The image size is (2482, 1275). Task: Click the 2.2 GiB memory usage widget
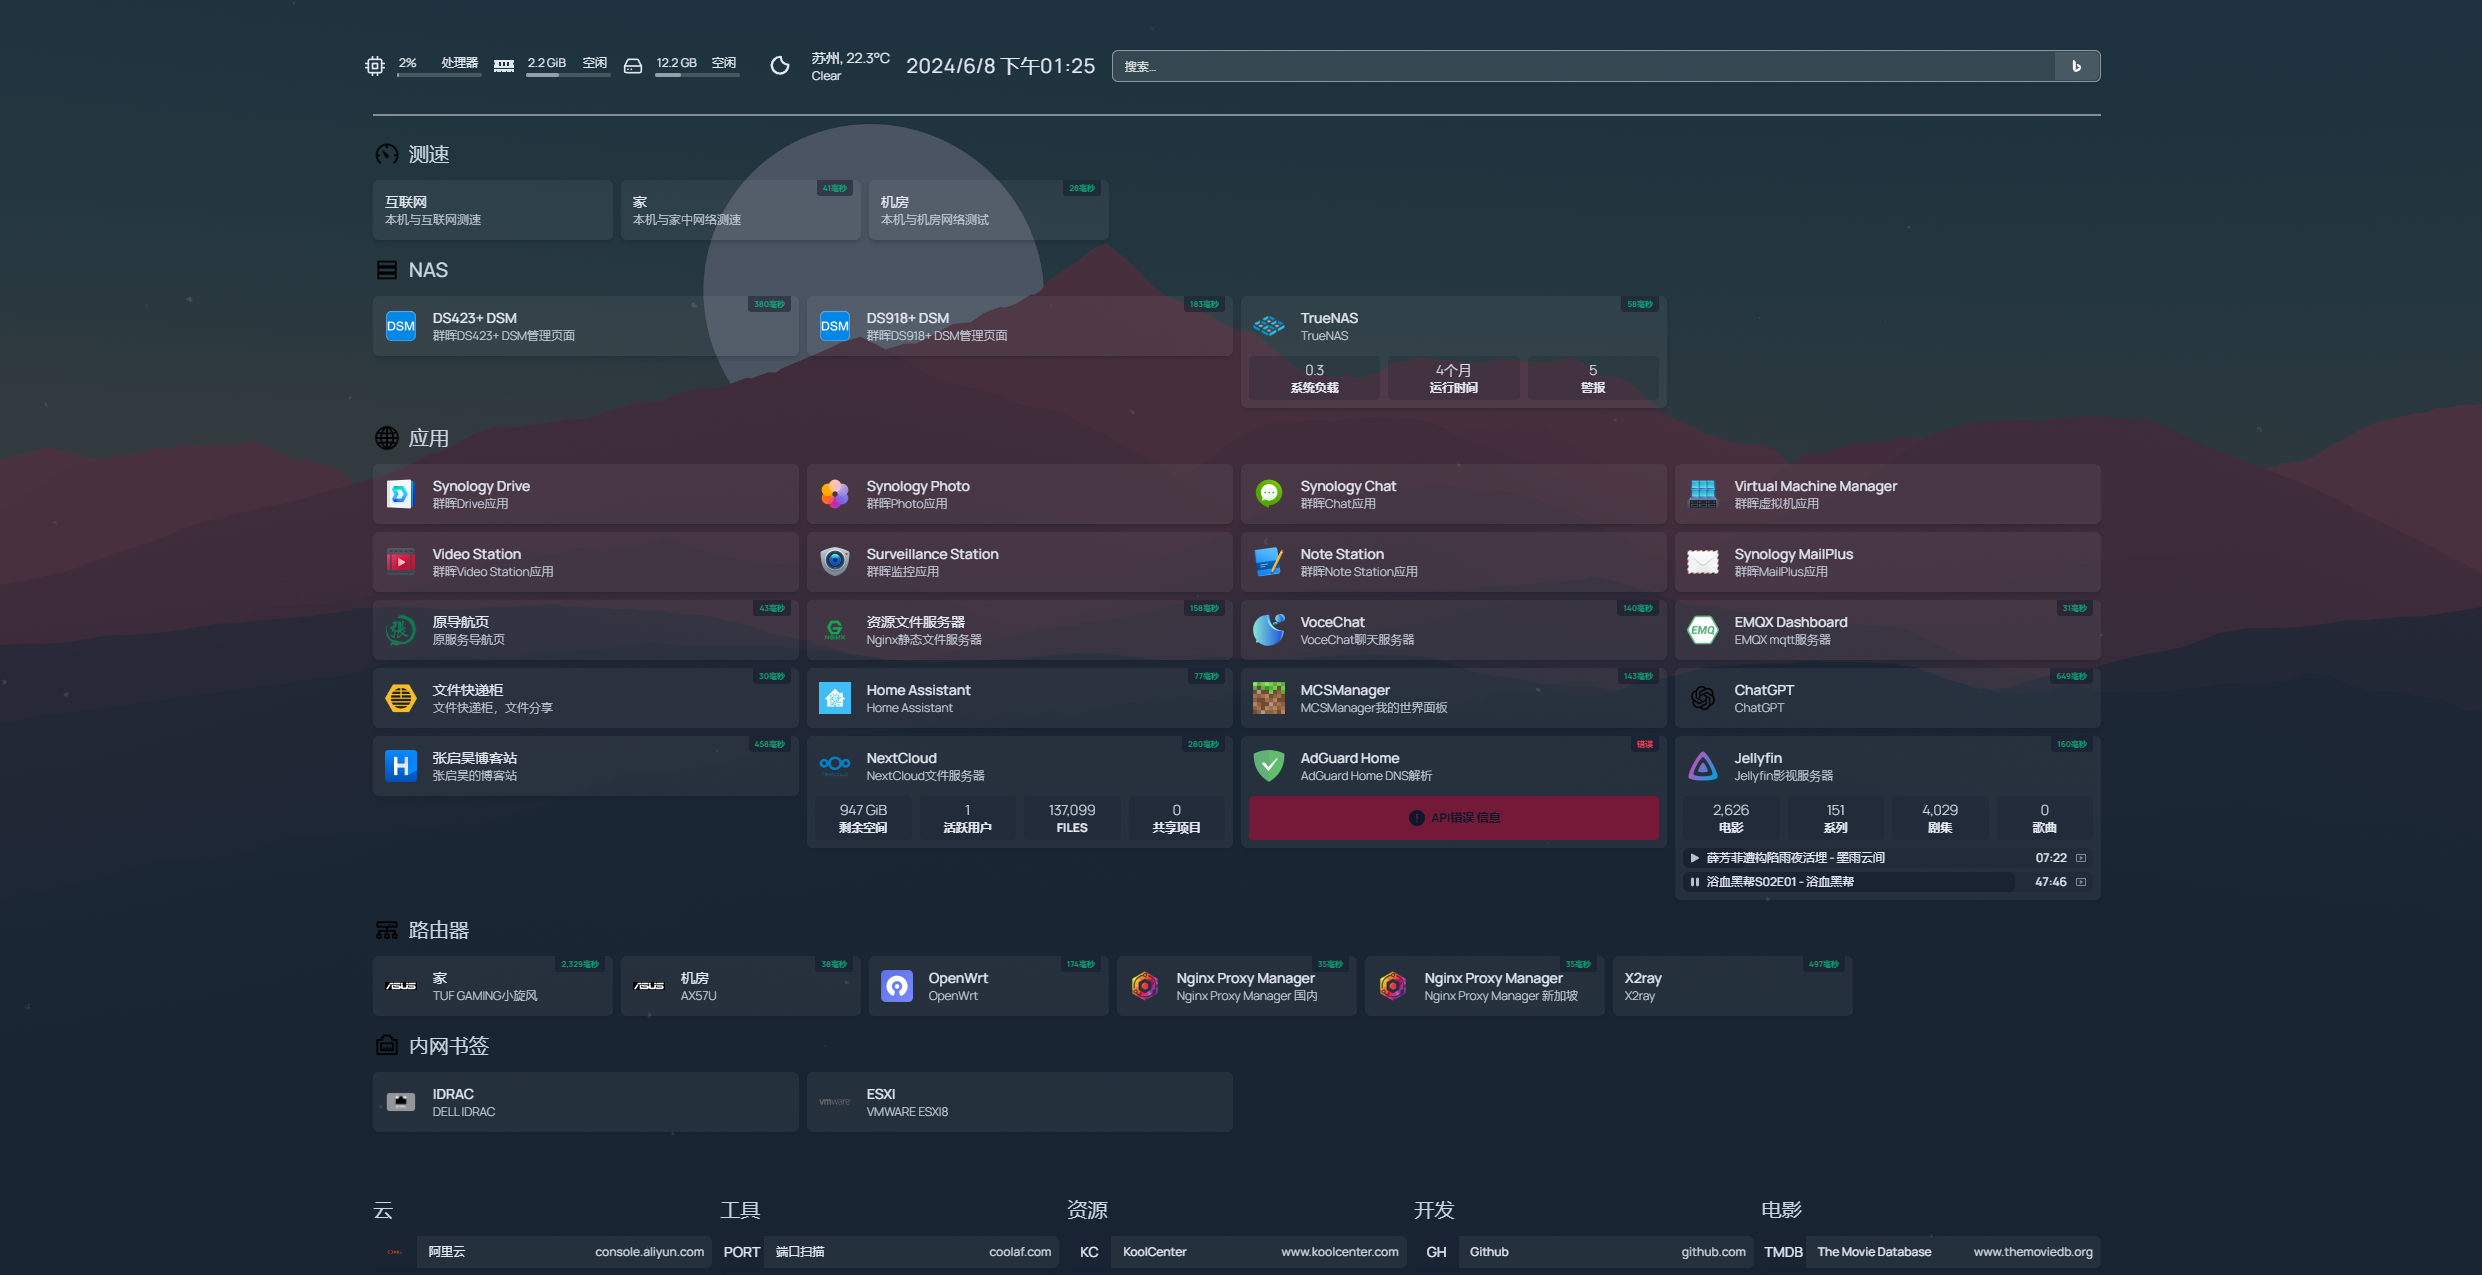pyautogui.click(x=552, y=66)
